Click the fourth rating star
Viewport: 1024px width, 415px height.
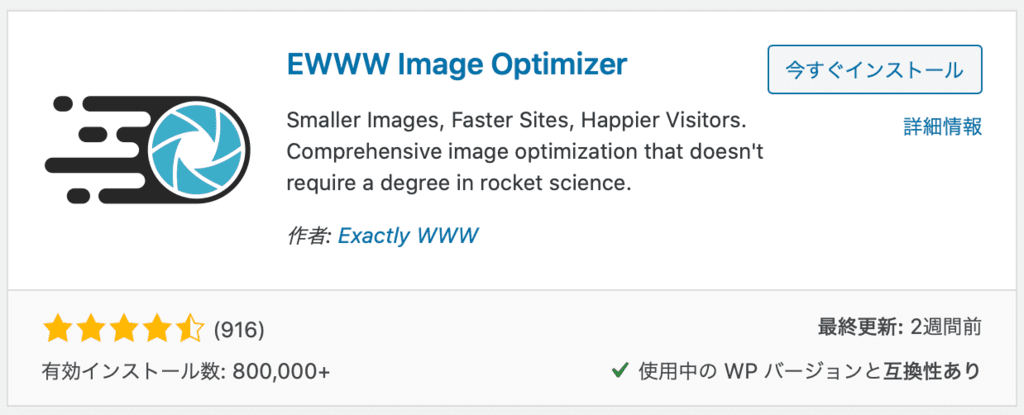coord(158,328)
